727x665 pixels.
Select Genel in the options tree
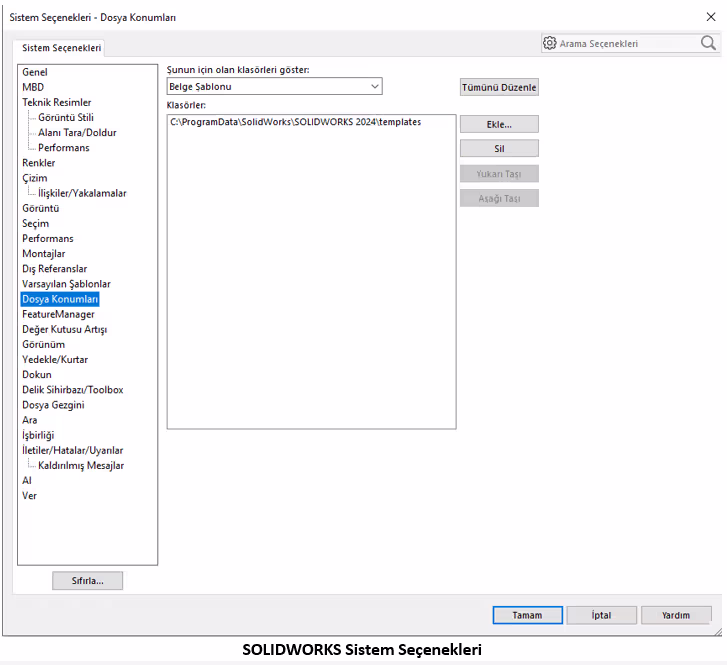[x=35, y=72]
